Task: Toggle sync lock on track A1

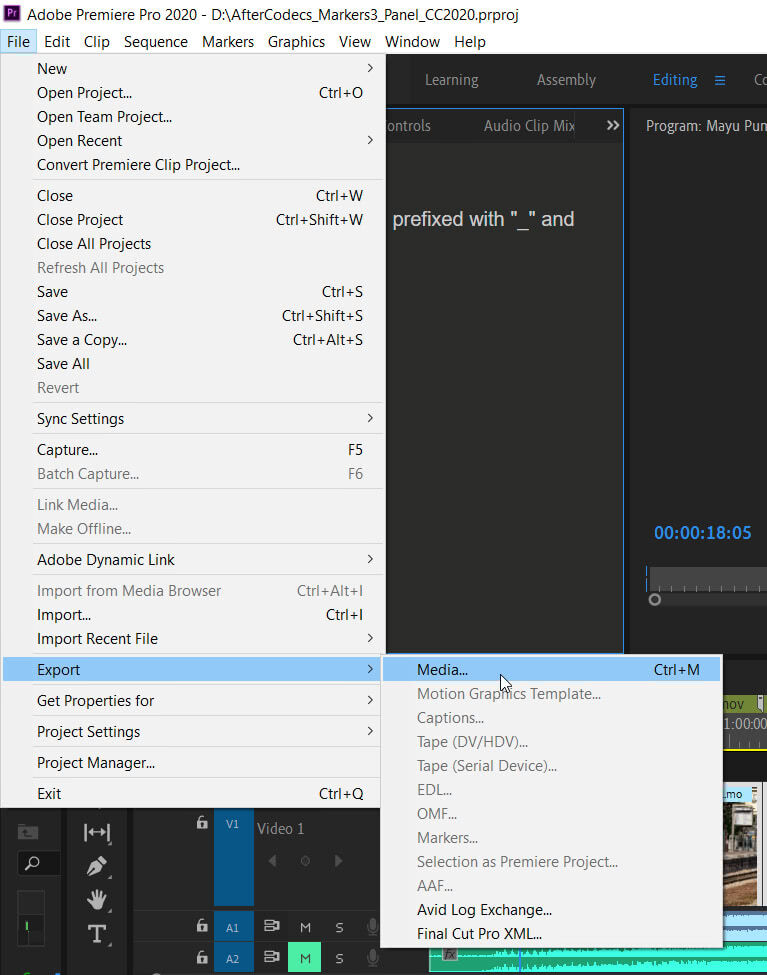Action: pyautogui.click(x=271, y=926)
